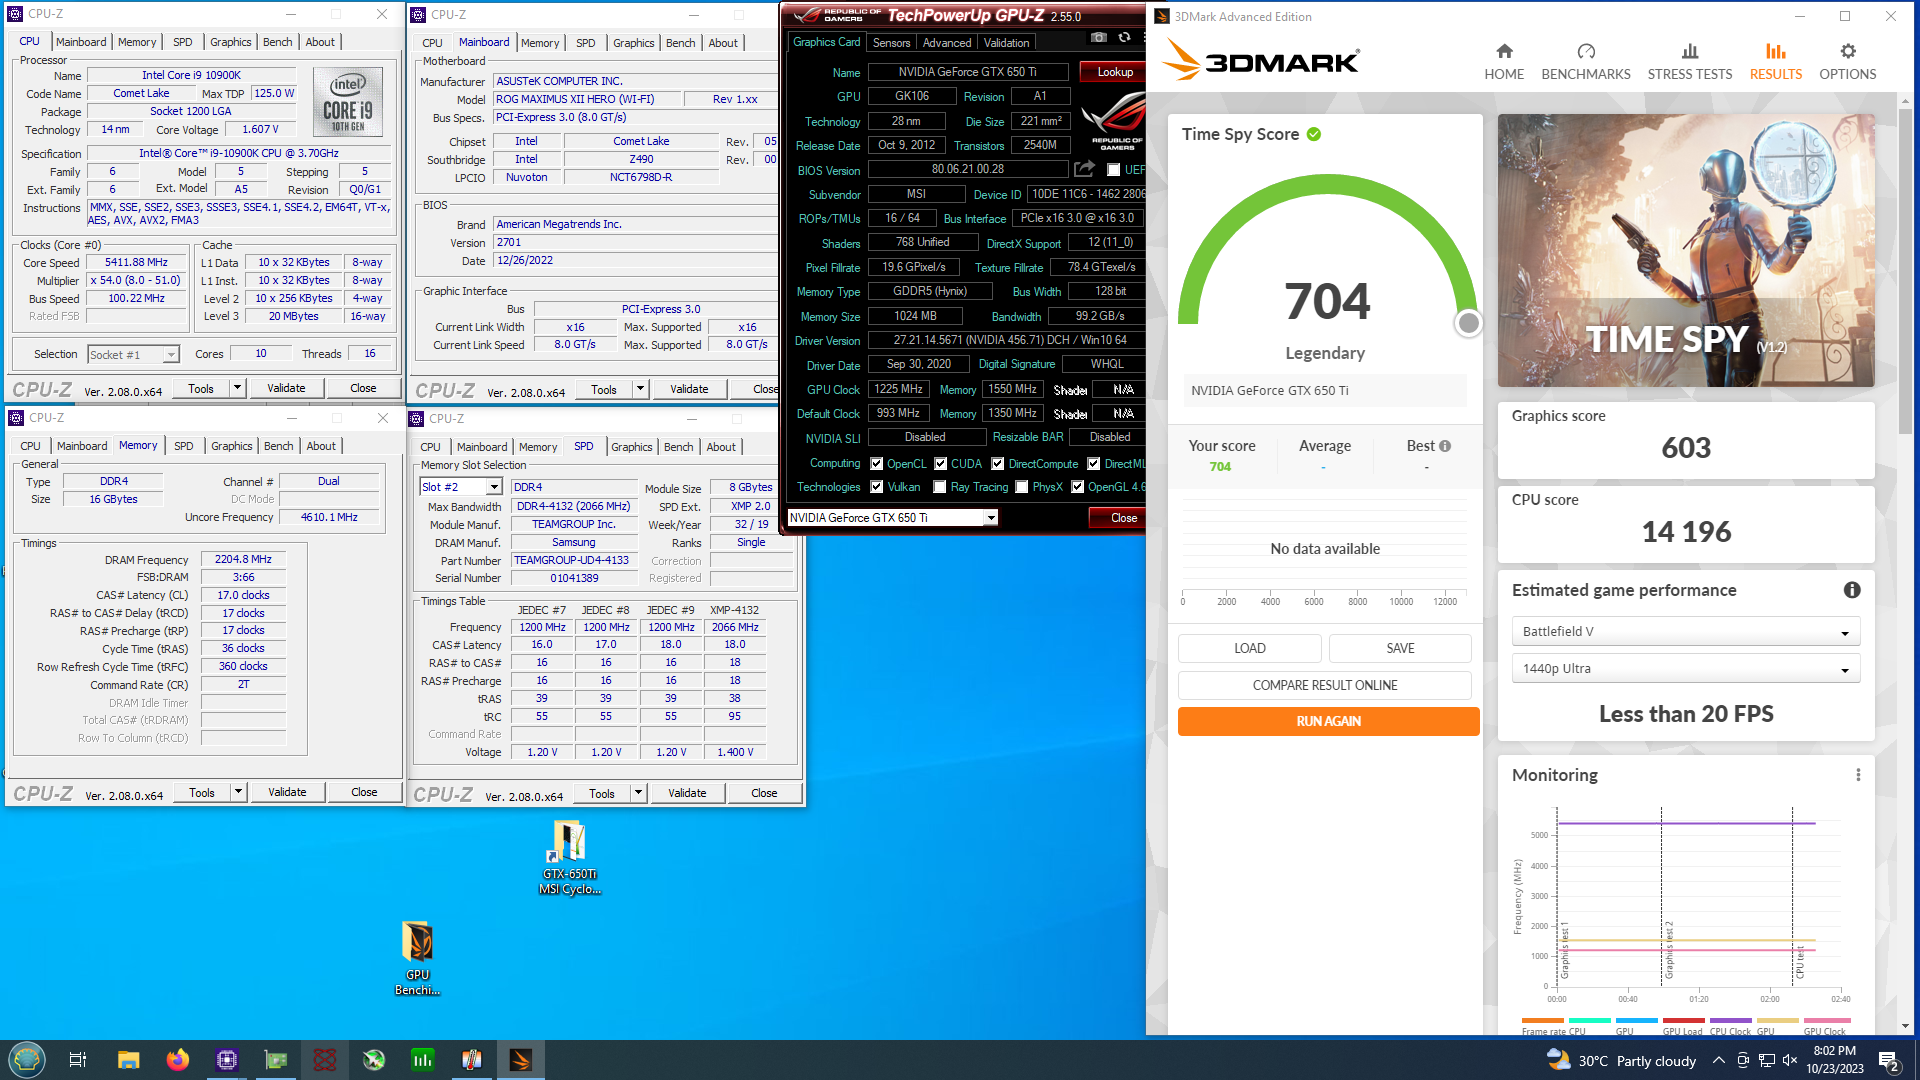Open Graphics tab in CPU-Z Memory window

click(x=232, y=446)
